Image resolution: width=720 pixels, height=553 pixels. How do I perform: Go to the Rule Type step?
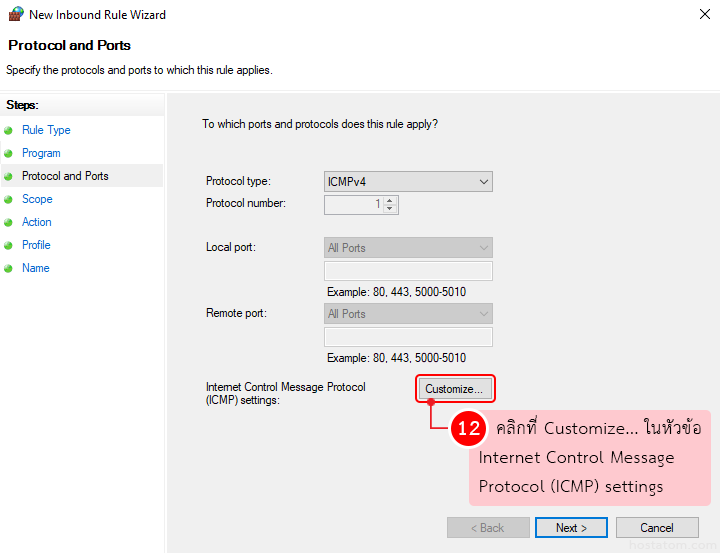(46, 130)
